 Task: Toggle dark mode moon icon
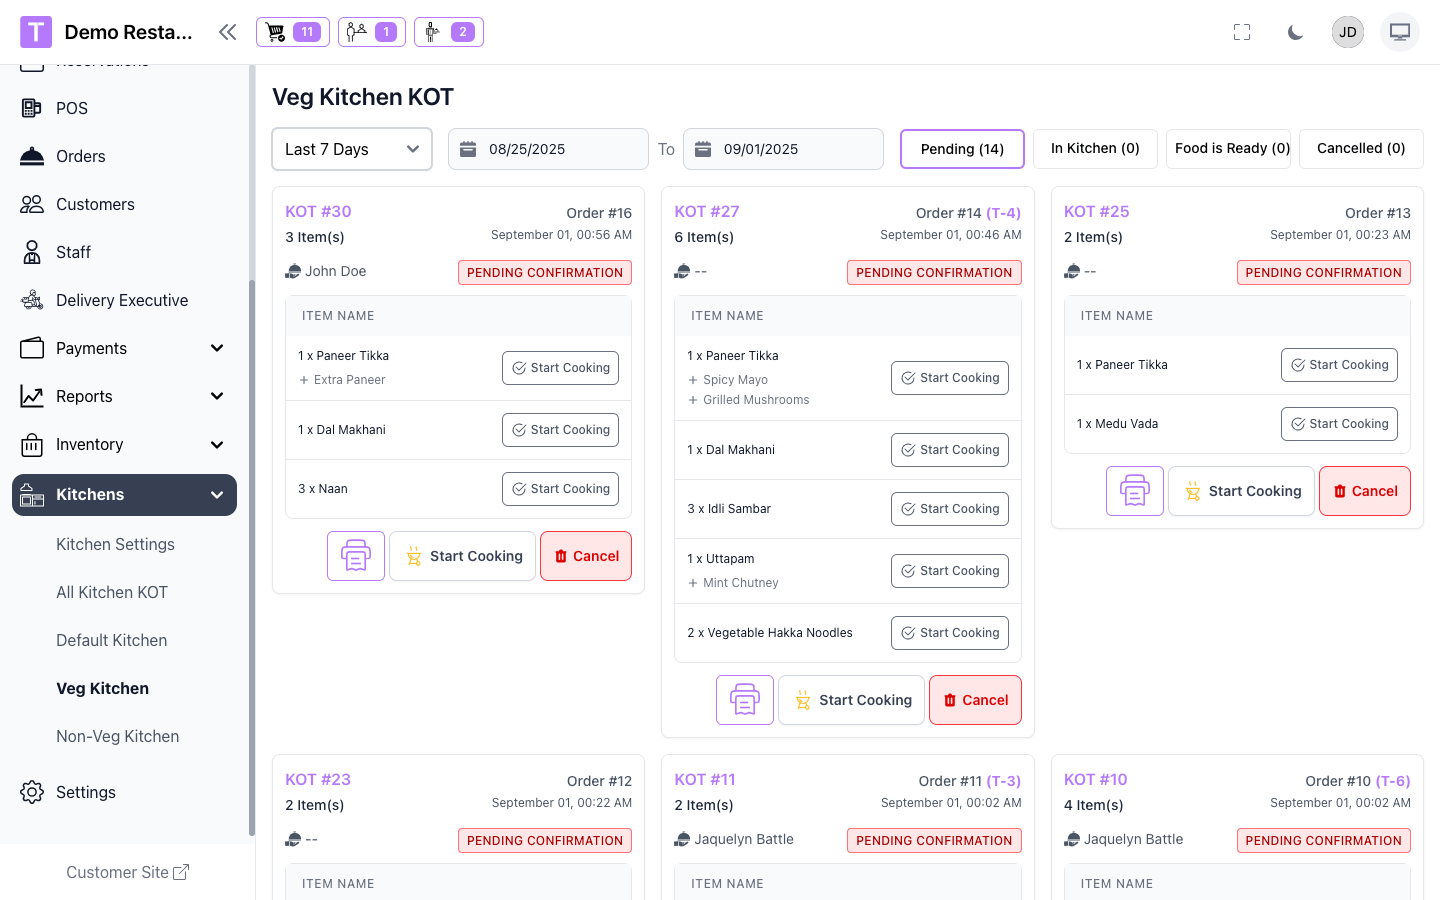tap(1295, 32)
